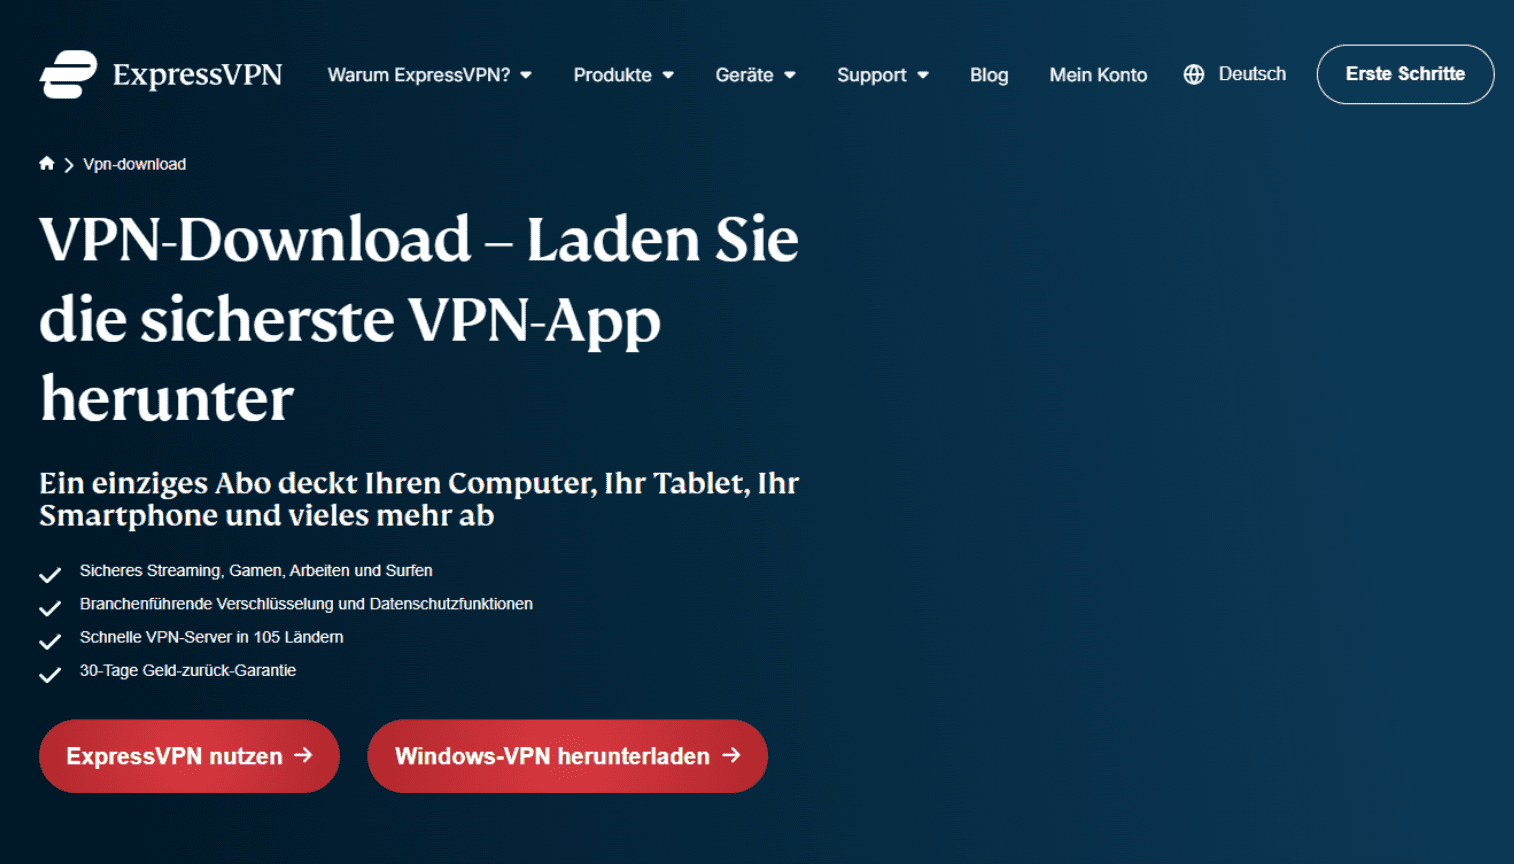Expand the Geräte dropdown arrow
1514x864 pixels.
790,75
